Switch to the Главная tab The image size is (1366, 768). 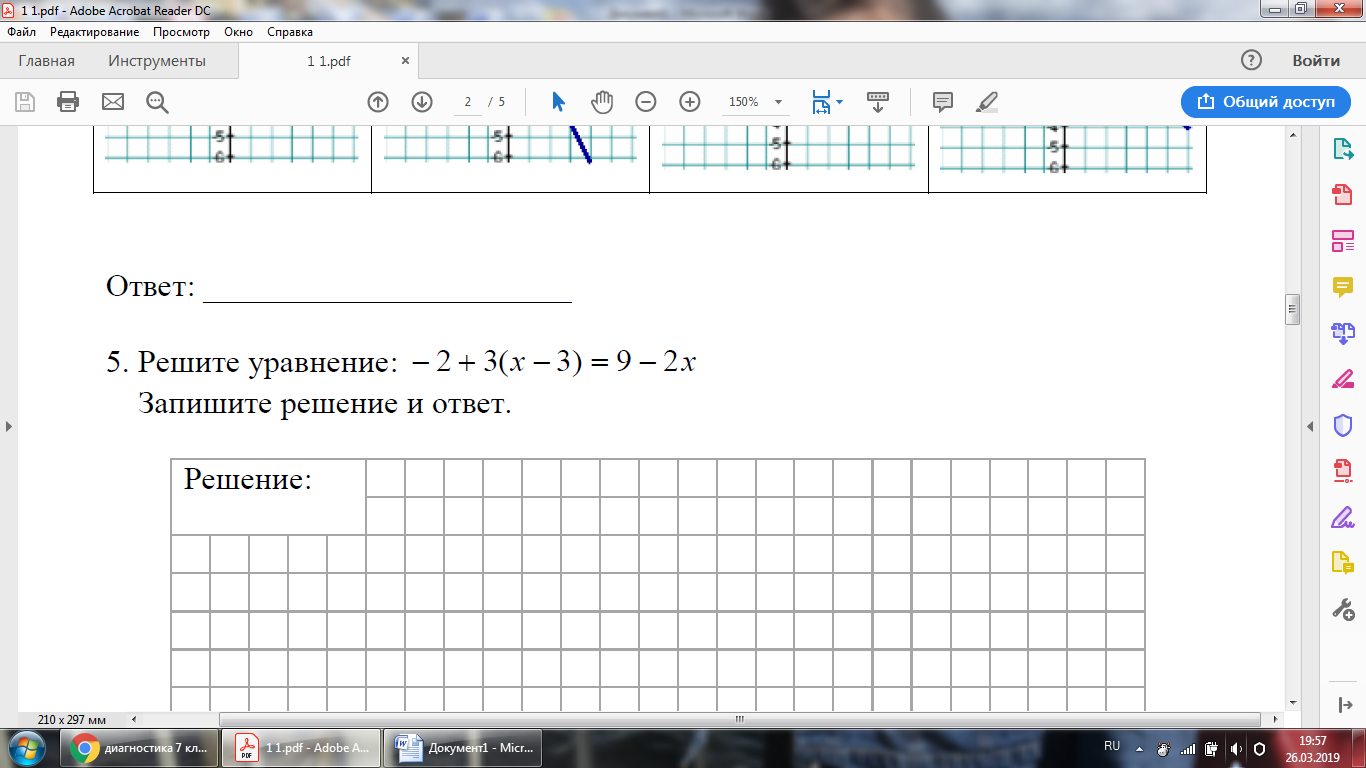click(46, 61)
